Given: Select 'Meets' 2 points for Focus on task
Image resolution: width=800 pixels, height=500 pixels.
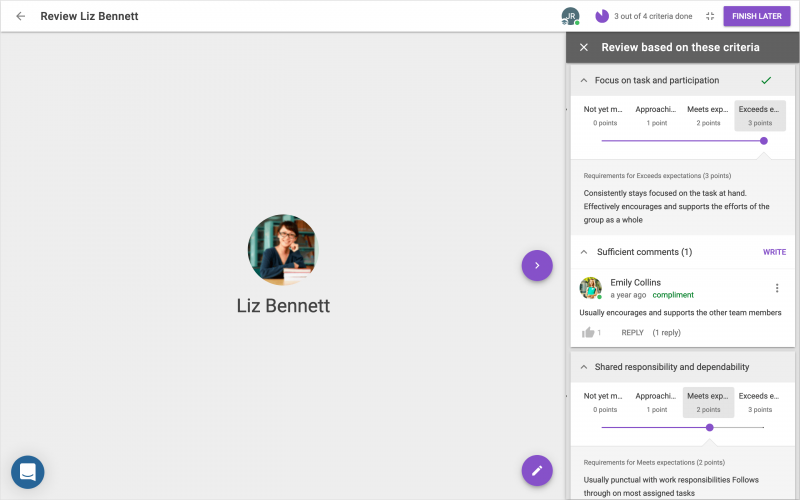Looking at the screenshot, I should [x=708, y=115].
